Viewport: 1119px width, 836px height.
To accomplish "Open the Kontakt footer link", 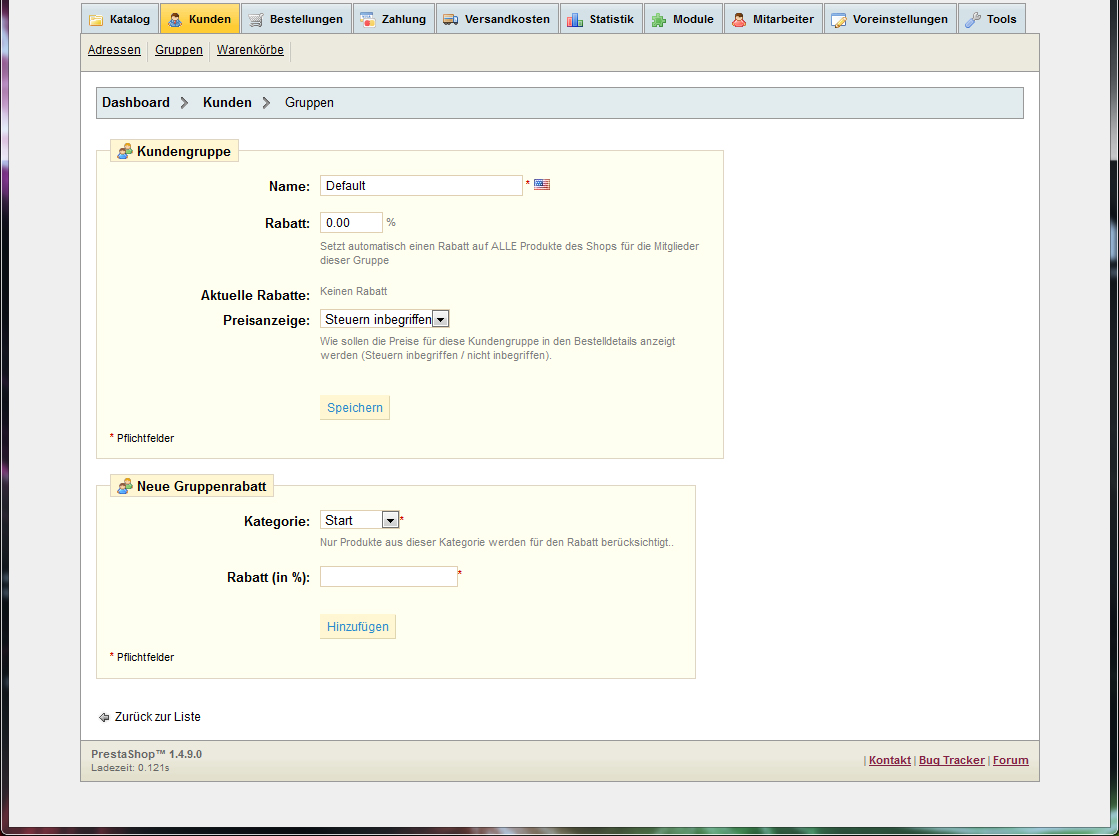I will point(889,760).
